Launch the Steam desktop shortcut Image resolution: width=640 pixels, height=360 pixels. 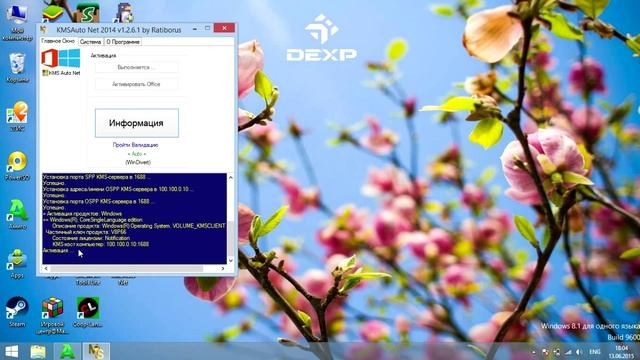click(17, 312)
